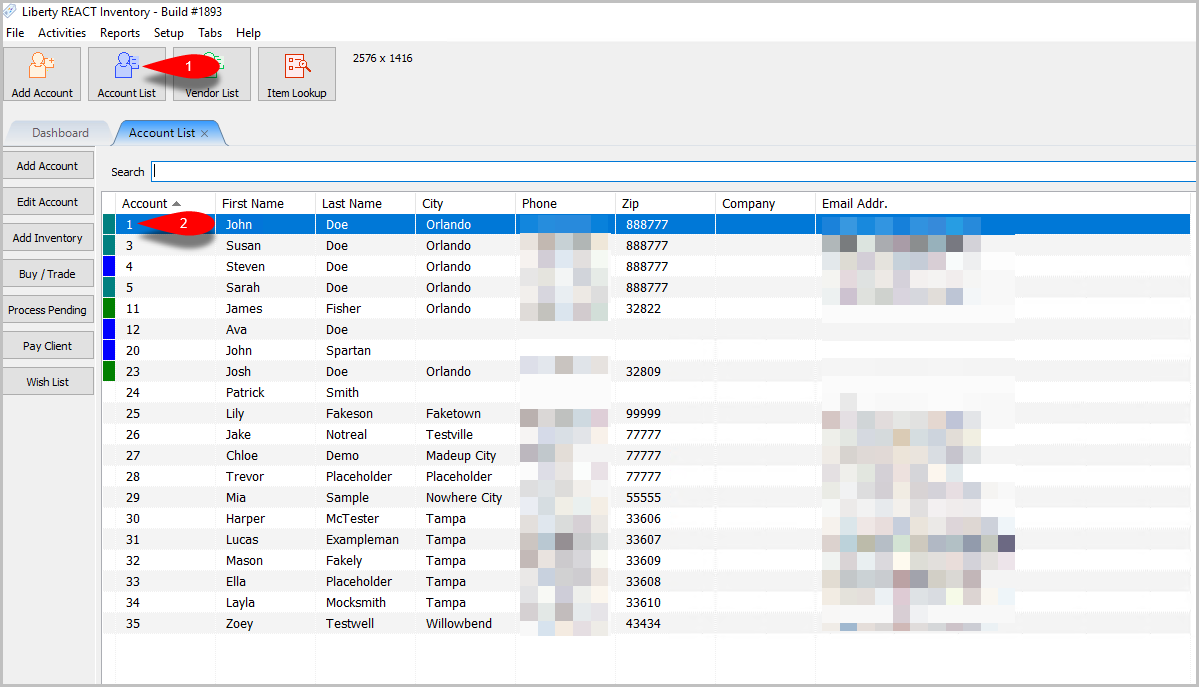Screen dimensions: 1199x687
Task: Click the Pay Client button
Action: pyautogui.click(x=47, y=346)
